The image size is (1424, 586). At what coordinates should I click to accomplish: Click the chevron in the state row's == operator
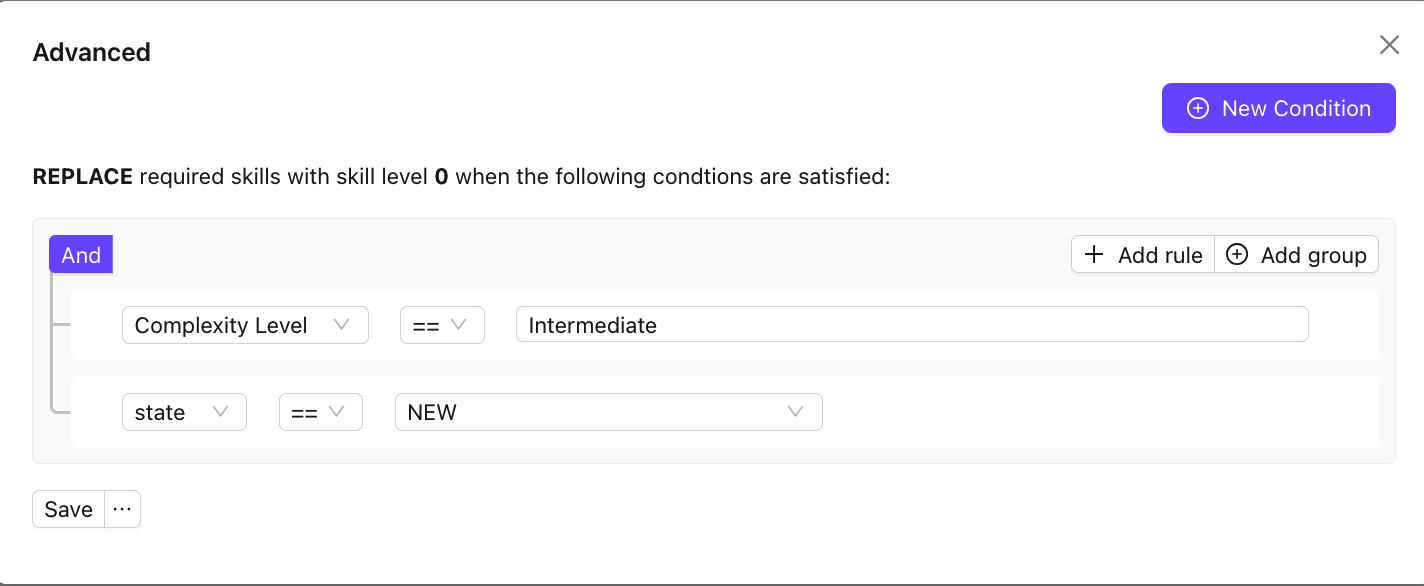click(x=337, y=412)
